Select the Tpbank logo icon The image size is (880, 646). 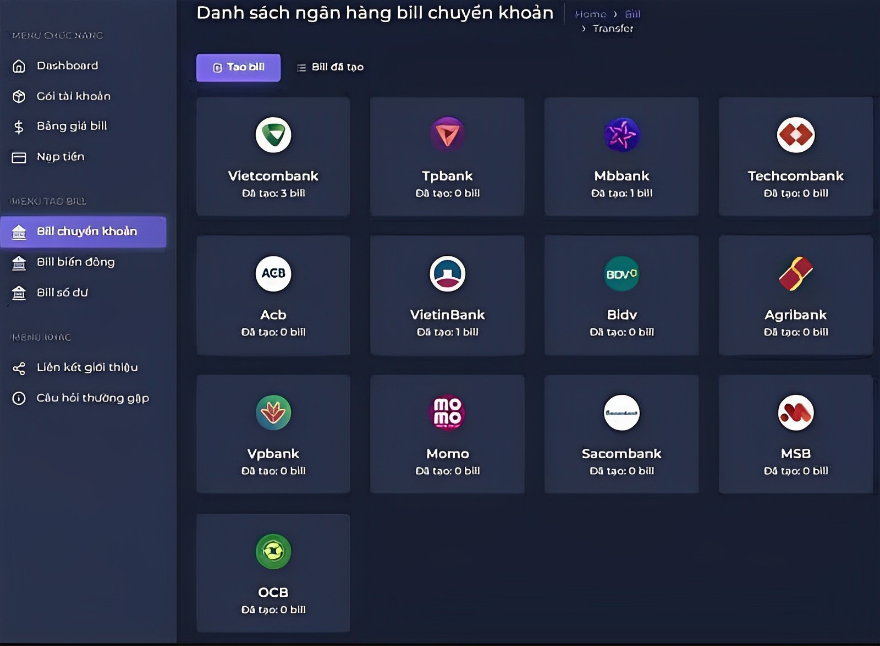pyautogui.click(x=447, y=135)
